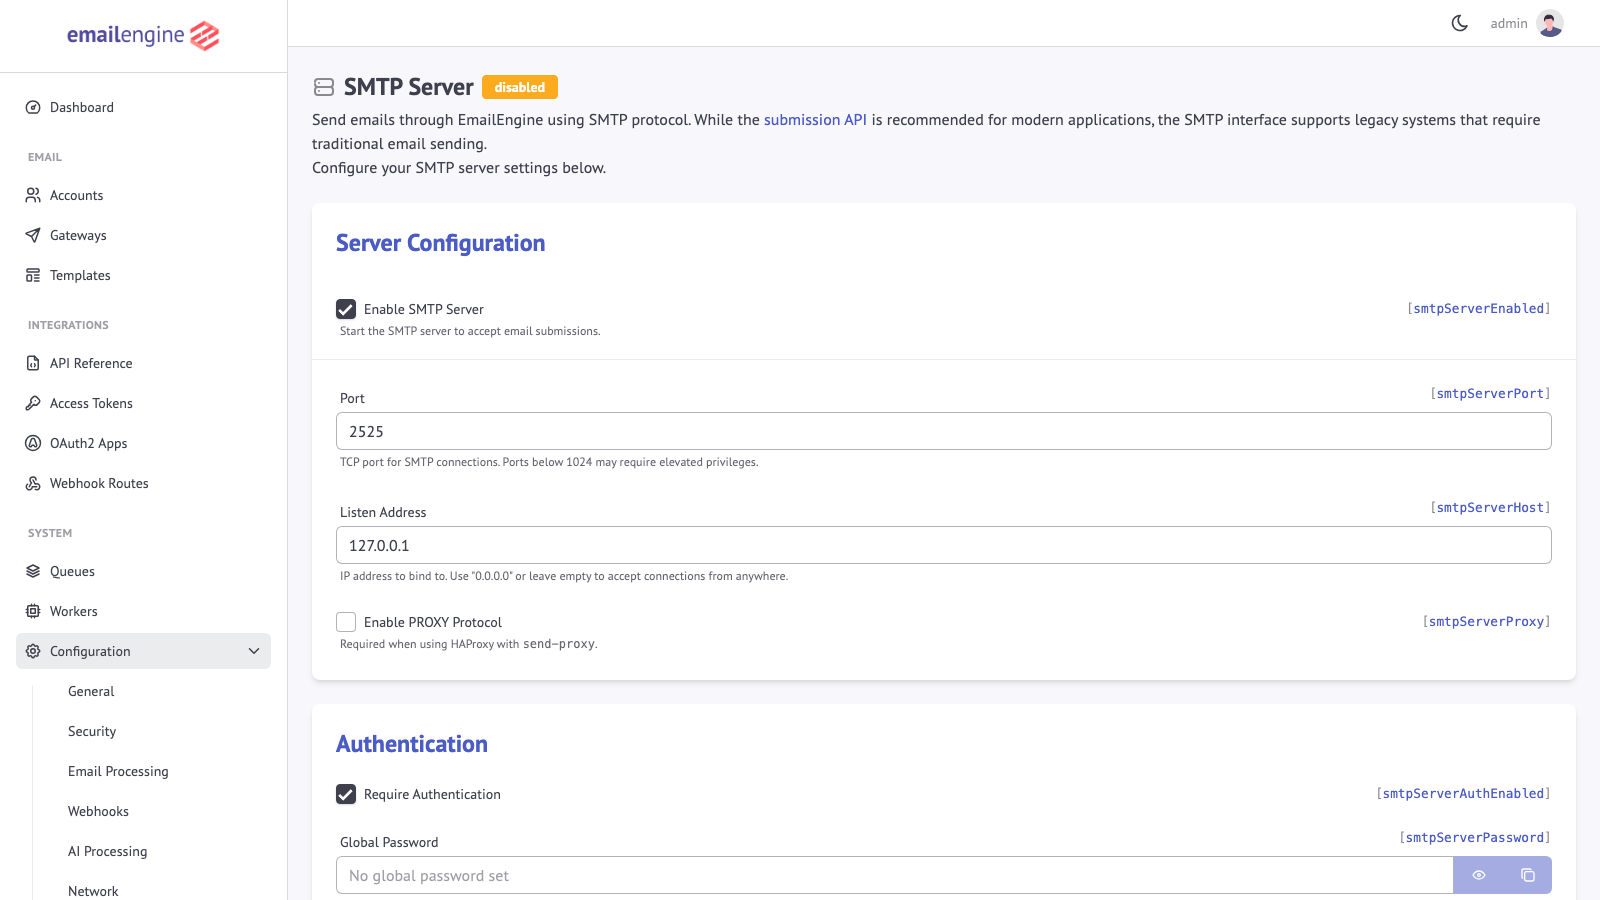Toggle dark mode moon icon

click(1460, 23)
